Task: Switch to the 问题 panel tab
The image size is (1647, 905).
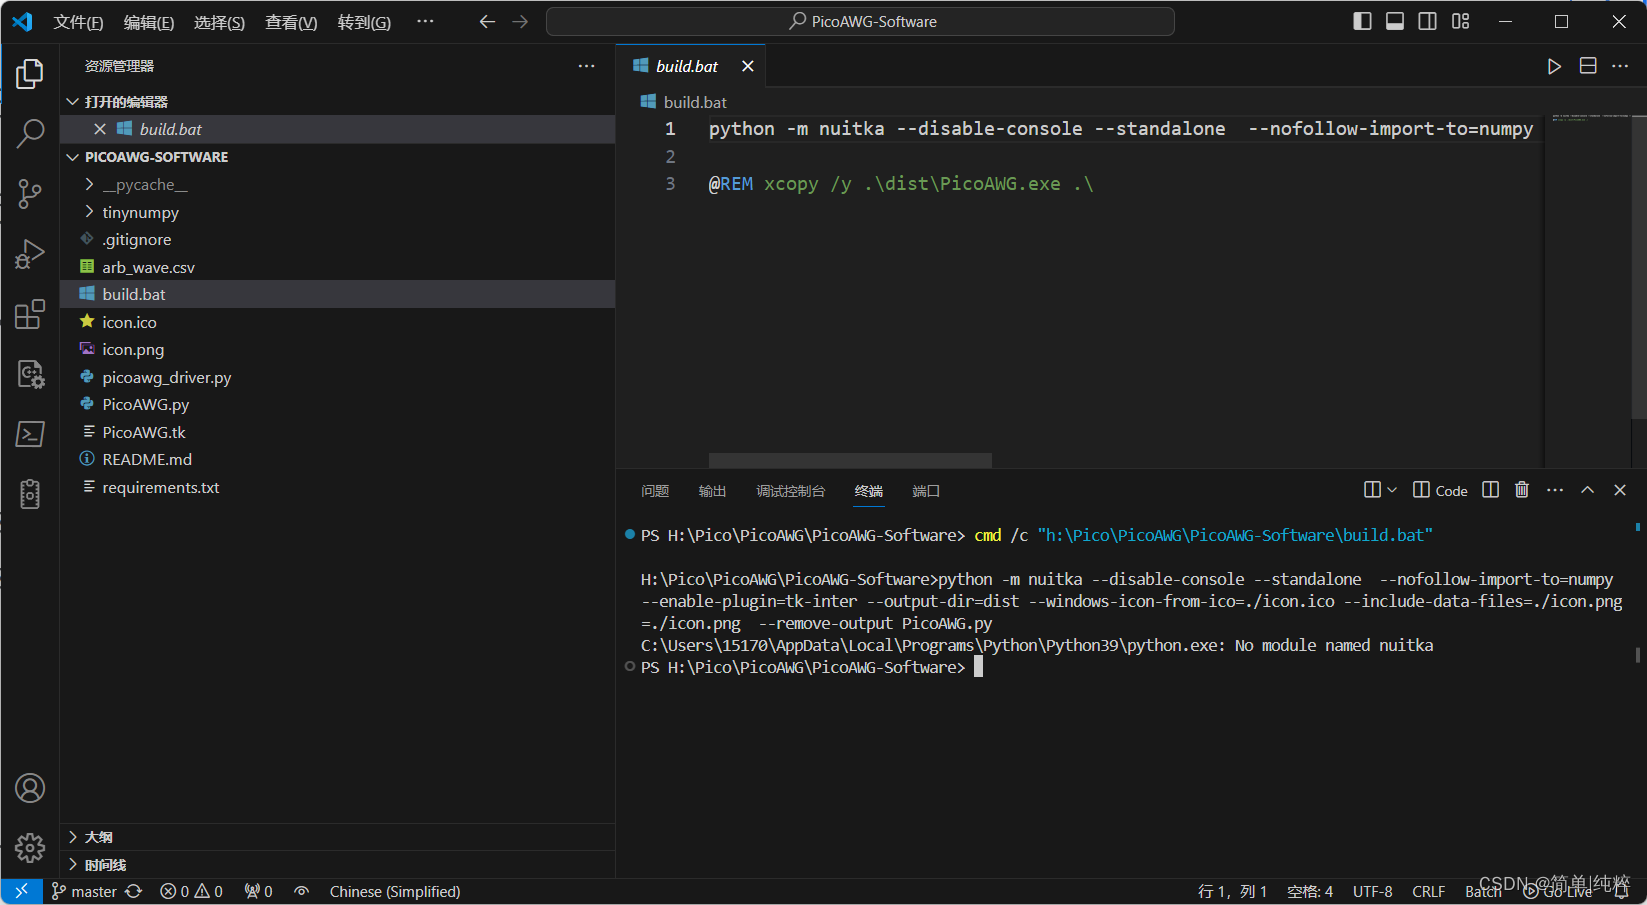Action: [x=655, y=491]
